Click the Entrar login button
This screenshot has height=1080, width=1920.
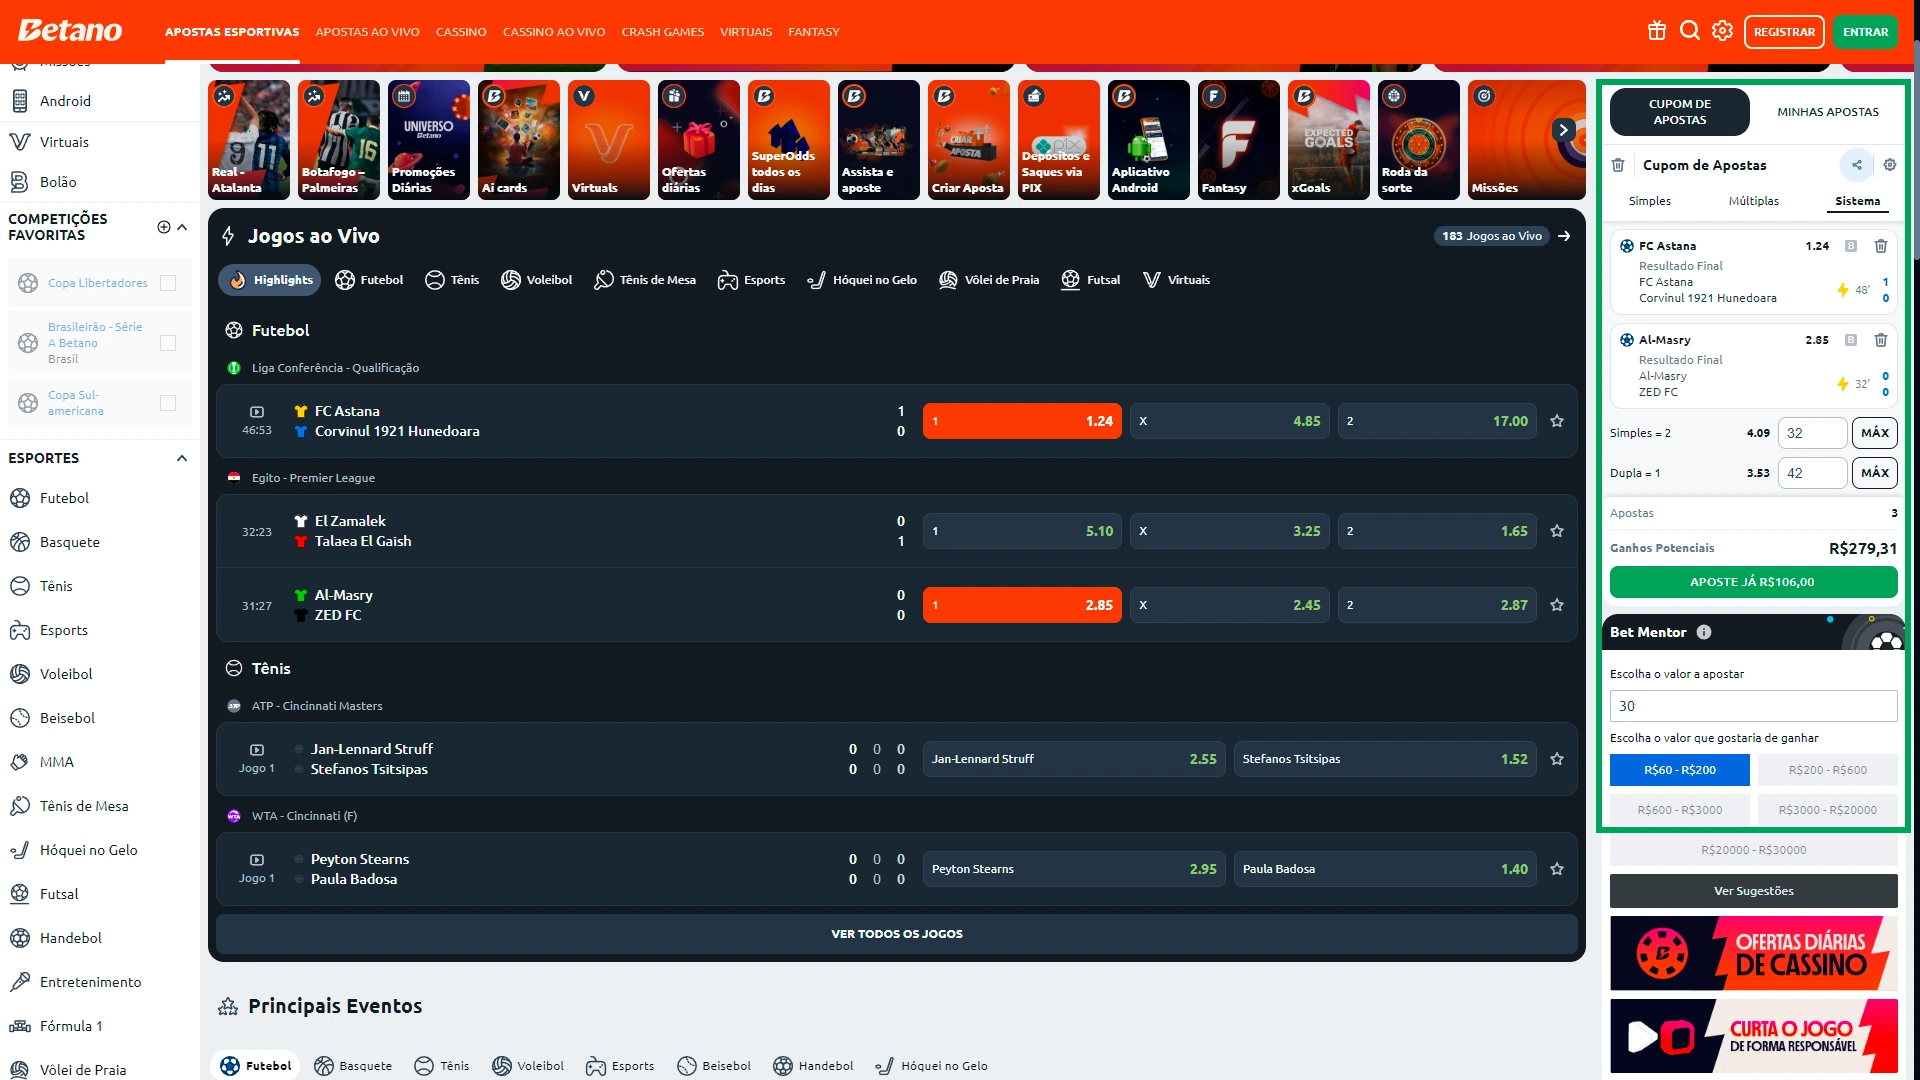[1866, 32]
